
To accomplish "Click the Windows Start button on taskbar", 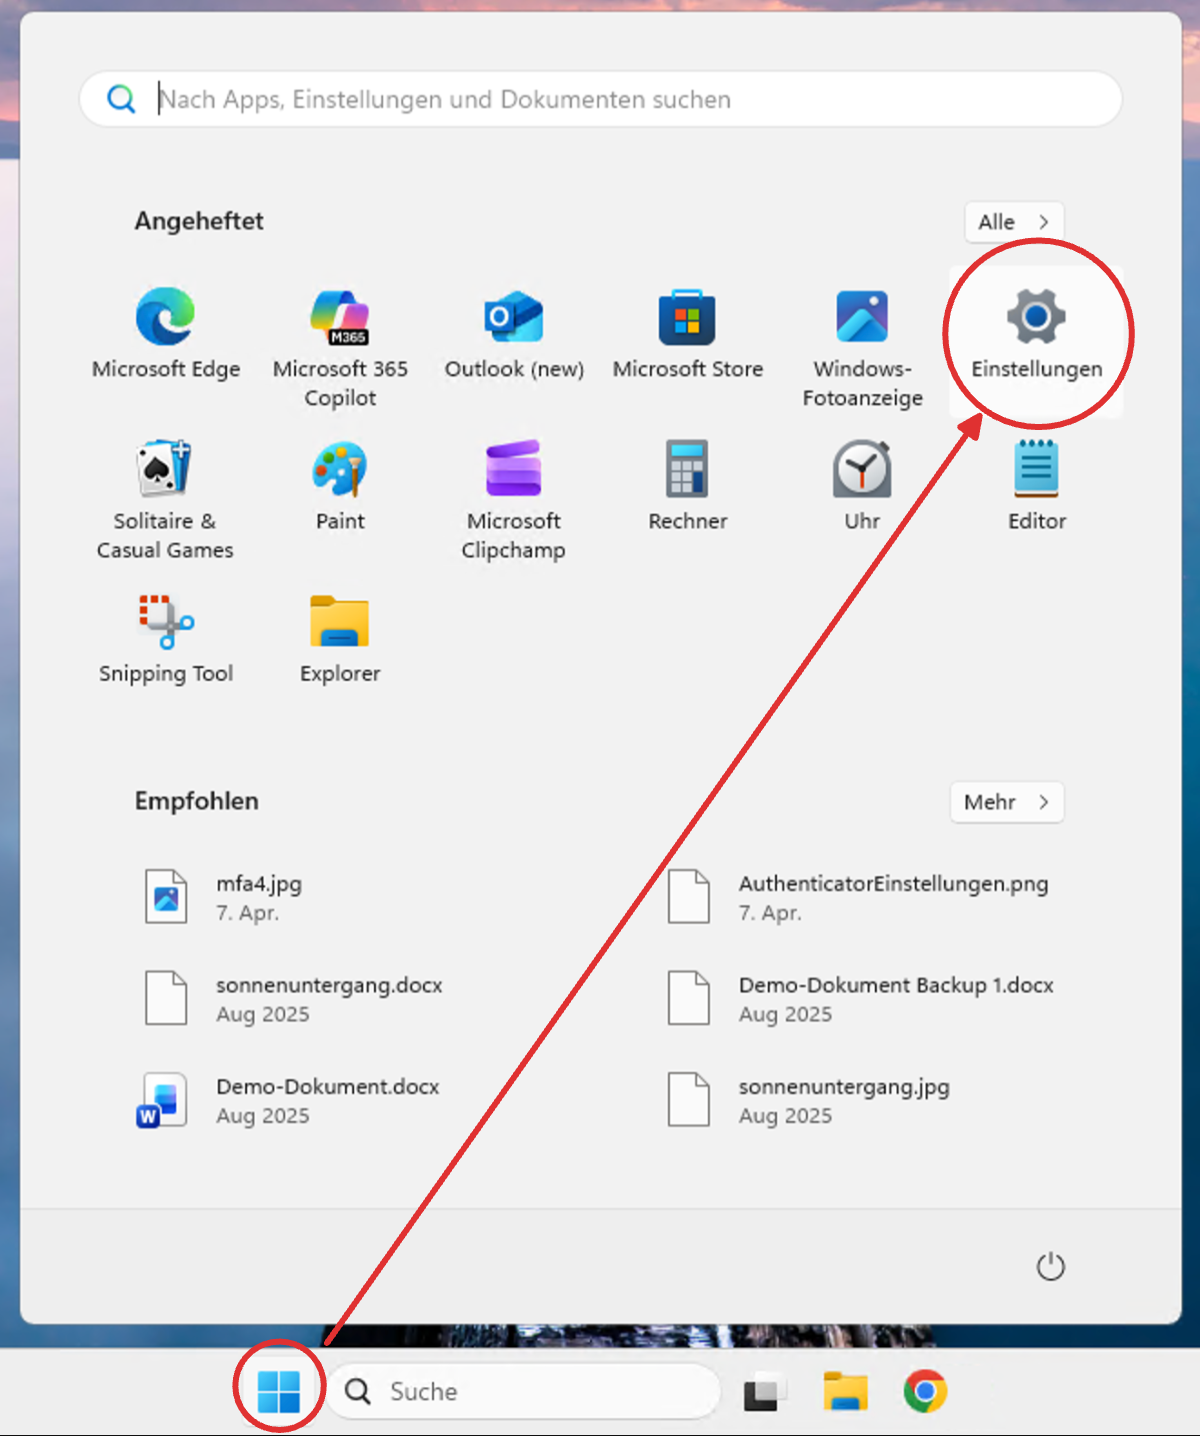I will [x=279, y=1391].
